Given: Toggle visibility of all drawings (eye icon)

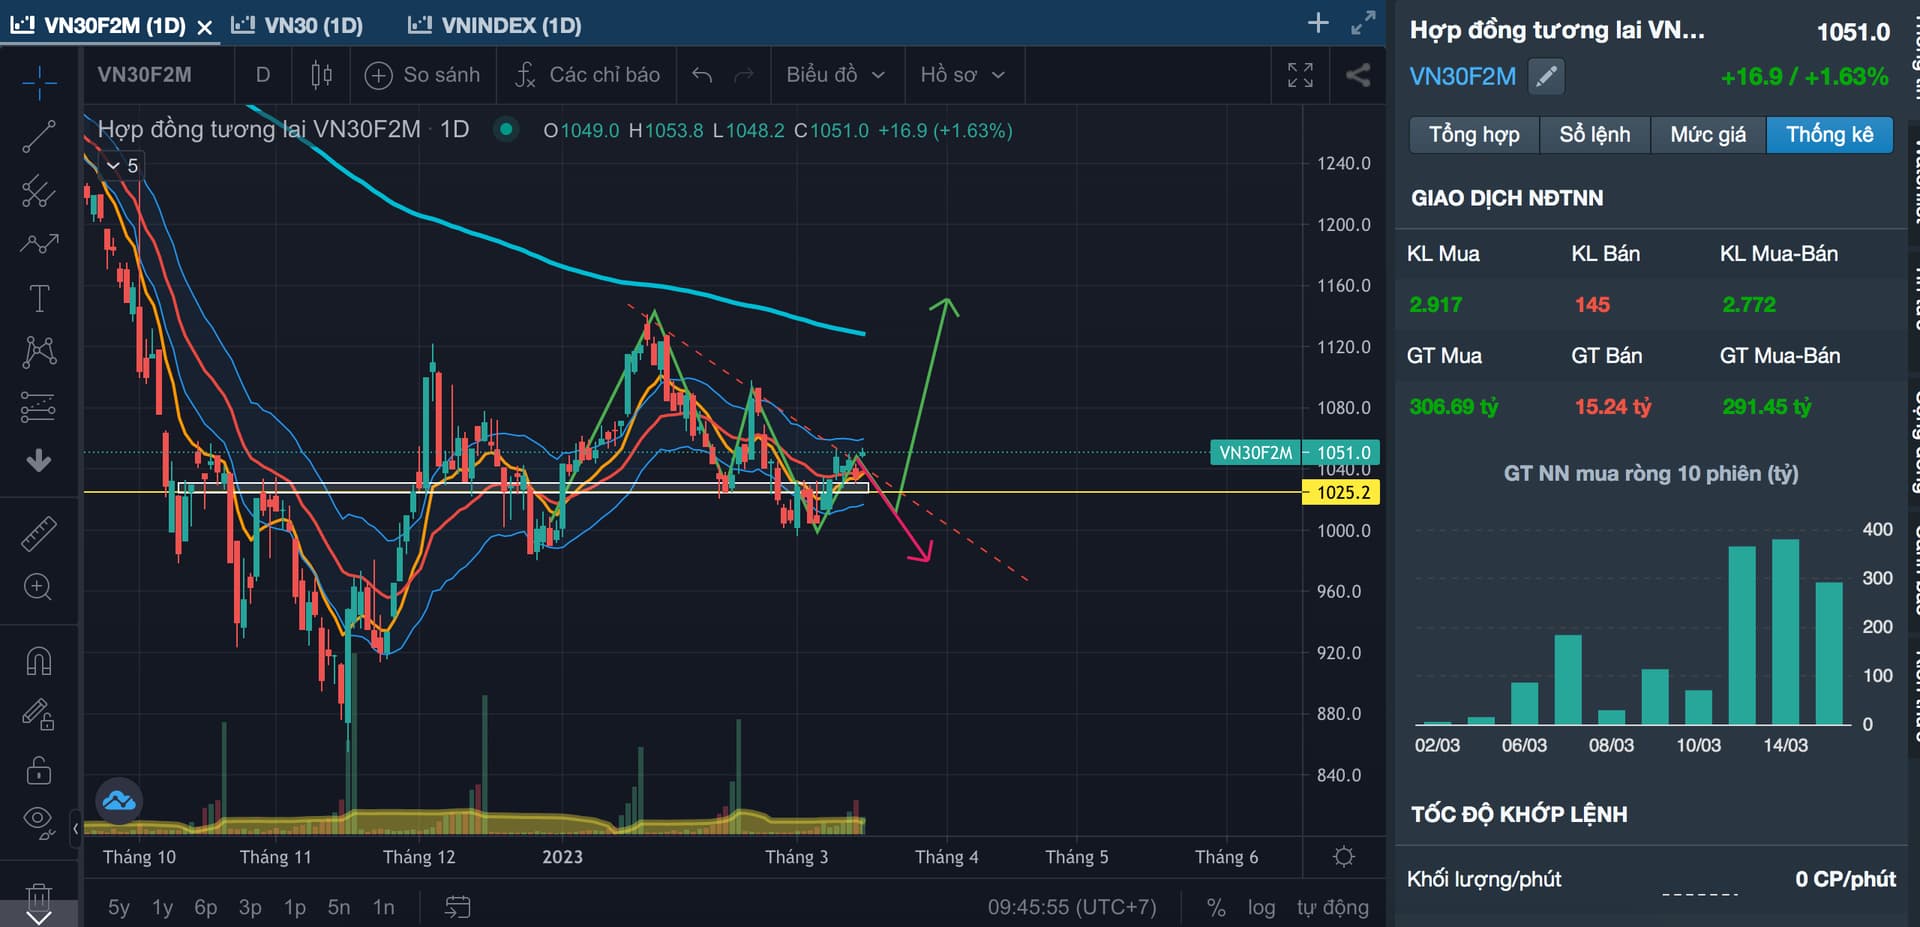Looking at the screenshot, I should coord(39,821).
